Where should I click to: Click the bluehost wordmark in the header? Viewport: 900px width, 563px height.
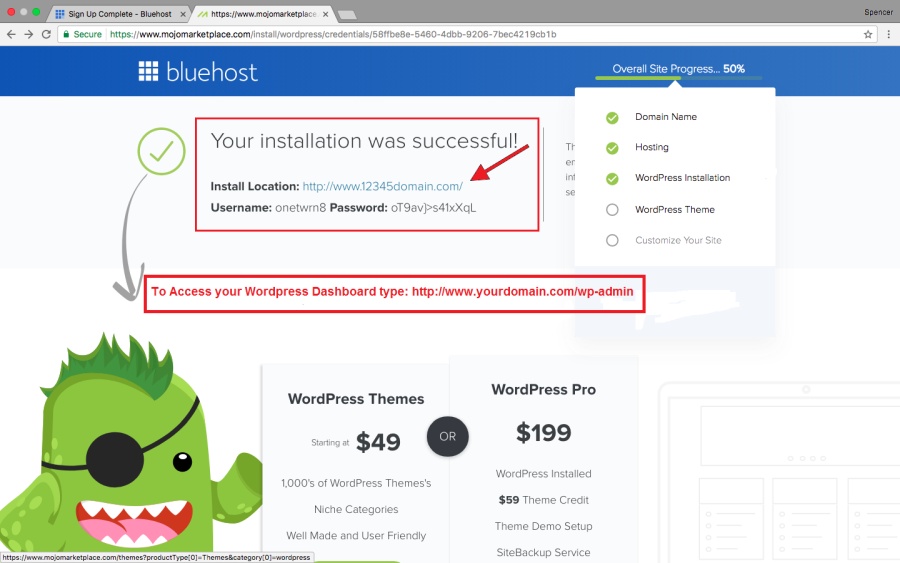tap(212, 72)
